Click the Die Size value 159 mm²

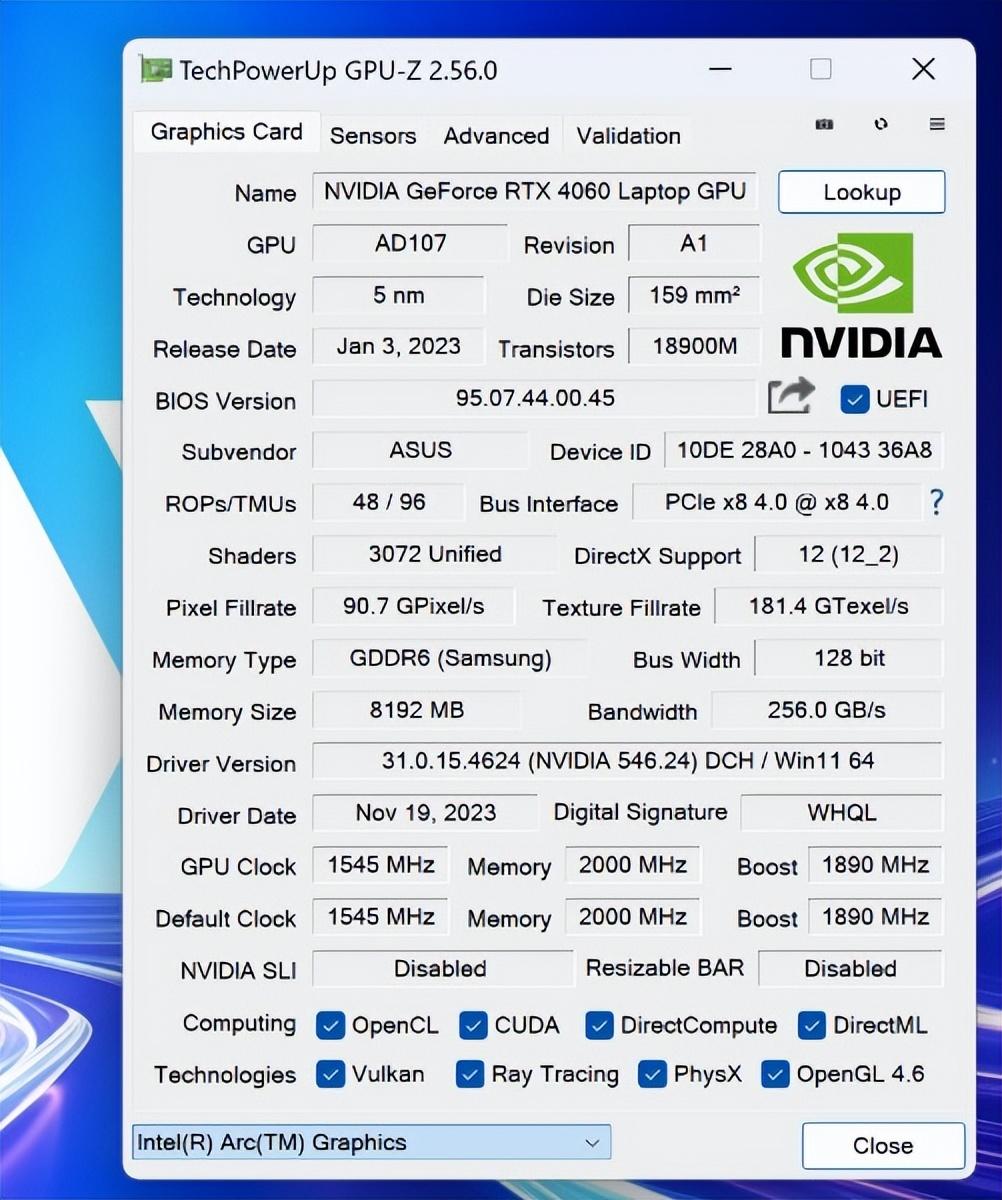coord(694,295)
